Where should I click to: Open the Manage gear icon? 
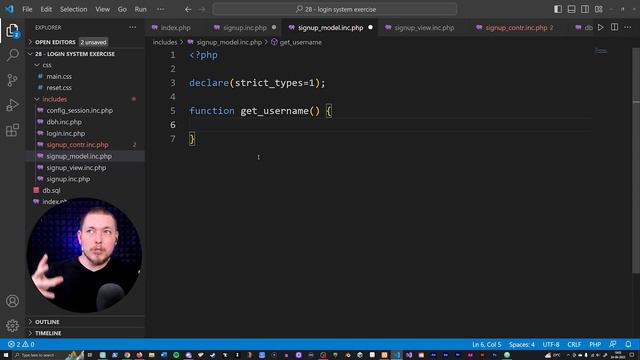click(12, 325)
